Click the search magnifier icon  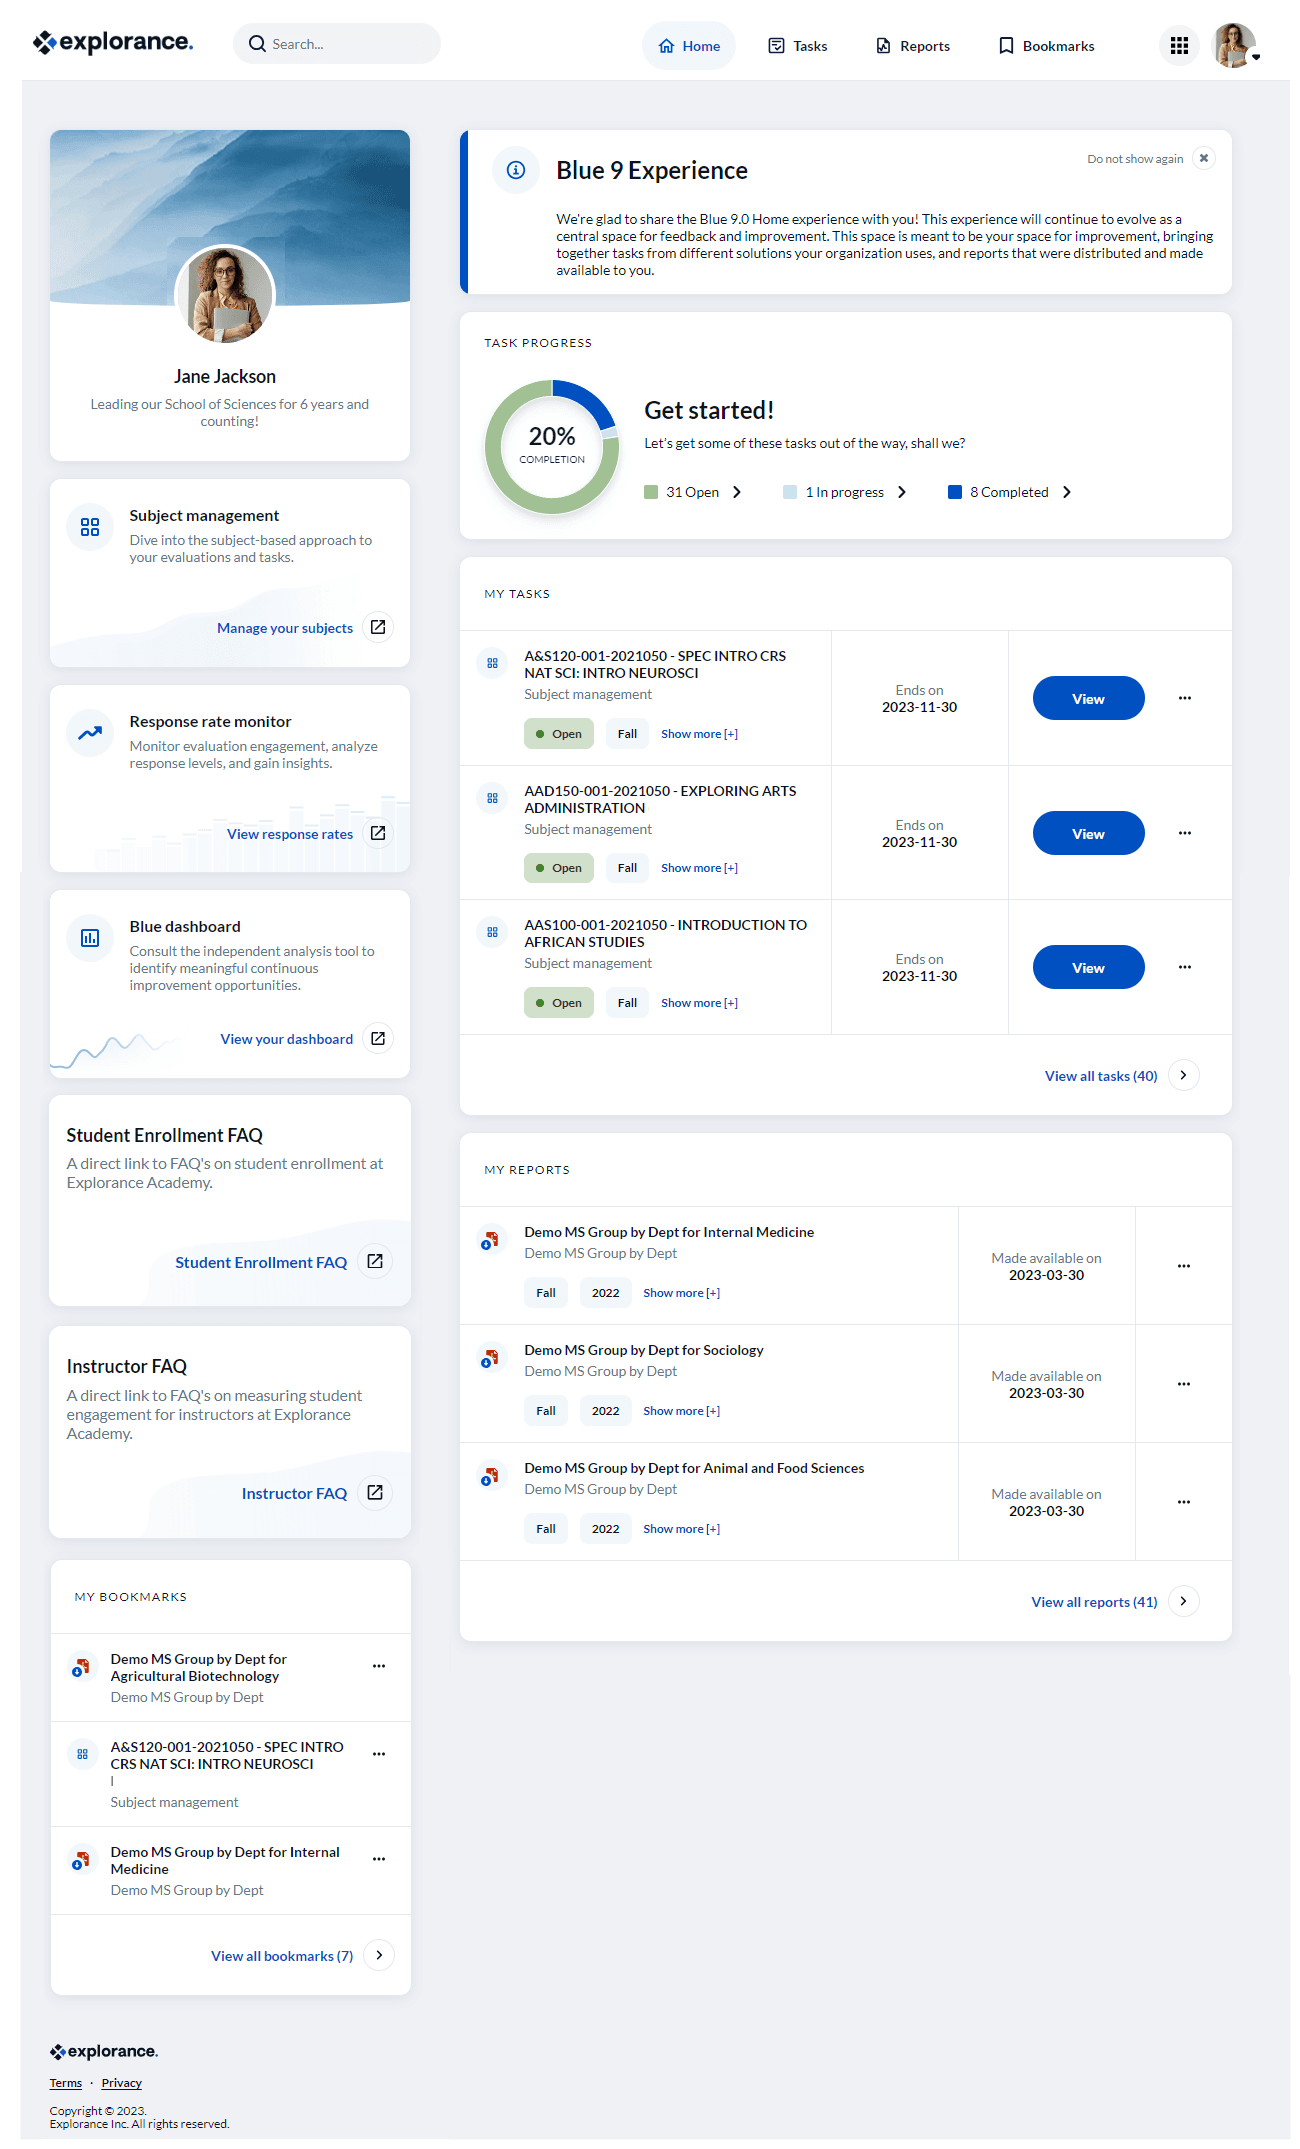tap(257, 44)
